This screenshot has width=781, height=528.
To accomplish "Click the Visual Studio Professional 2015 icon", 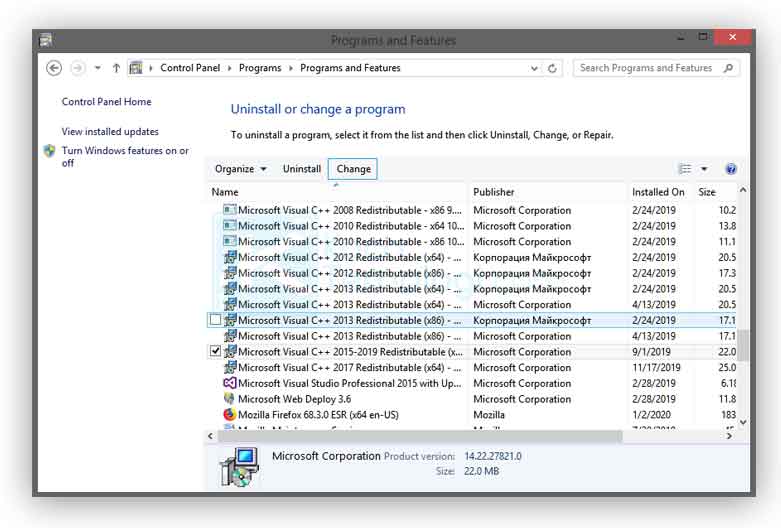I will 230,383.
